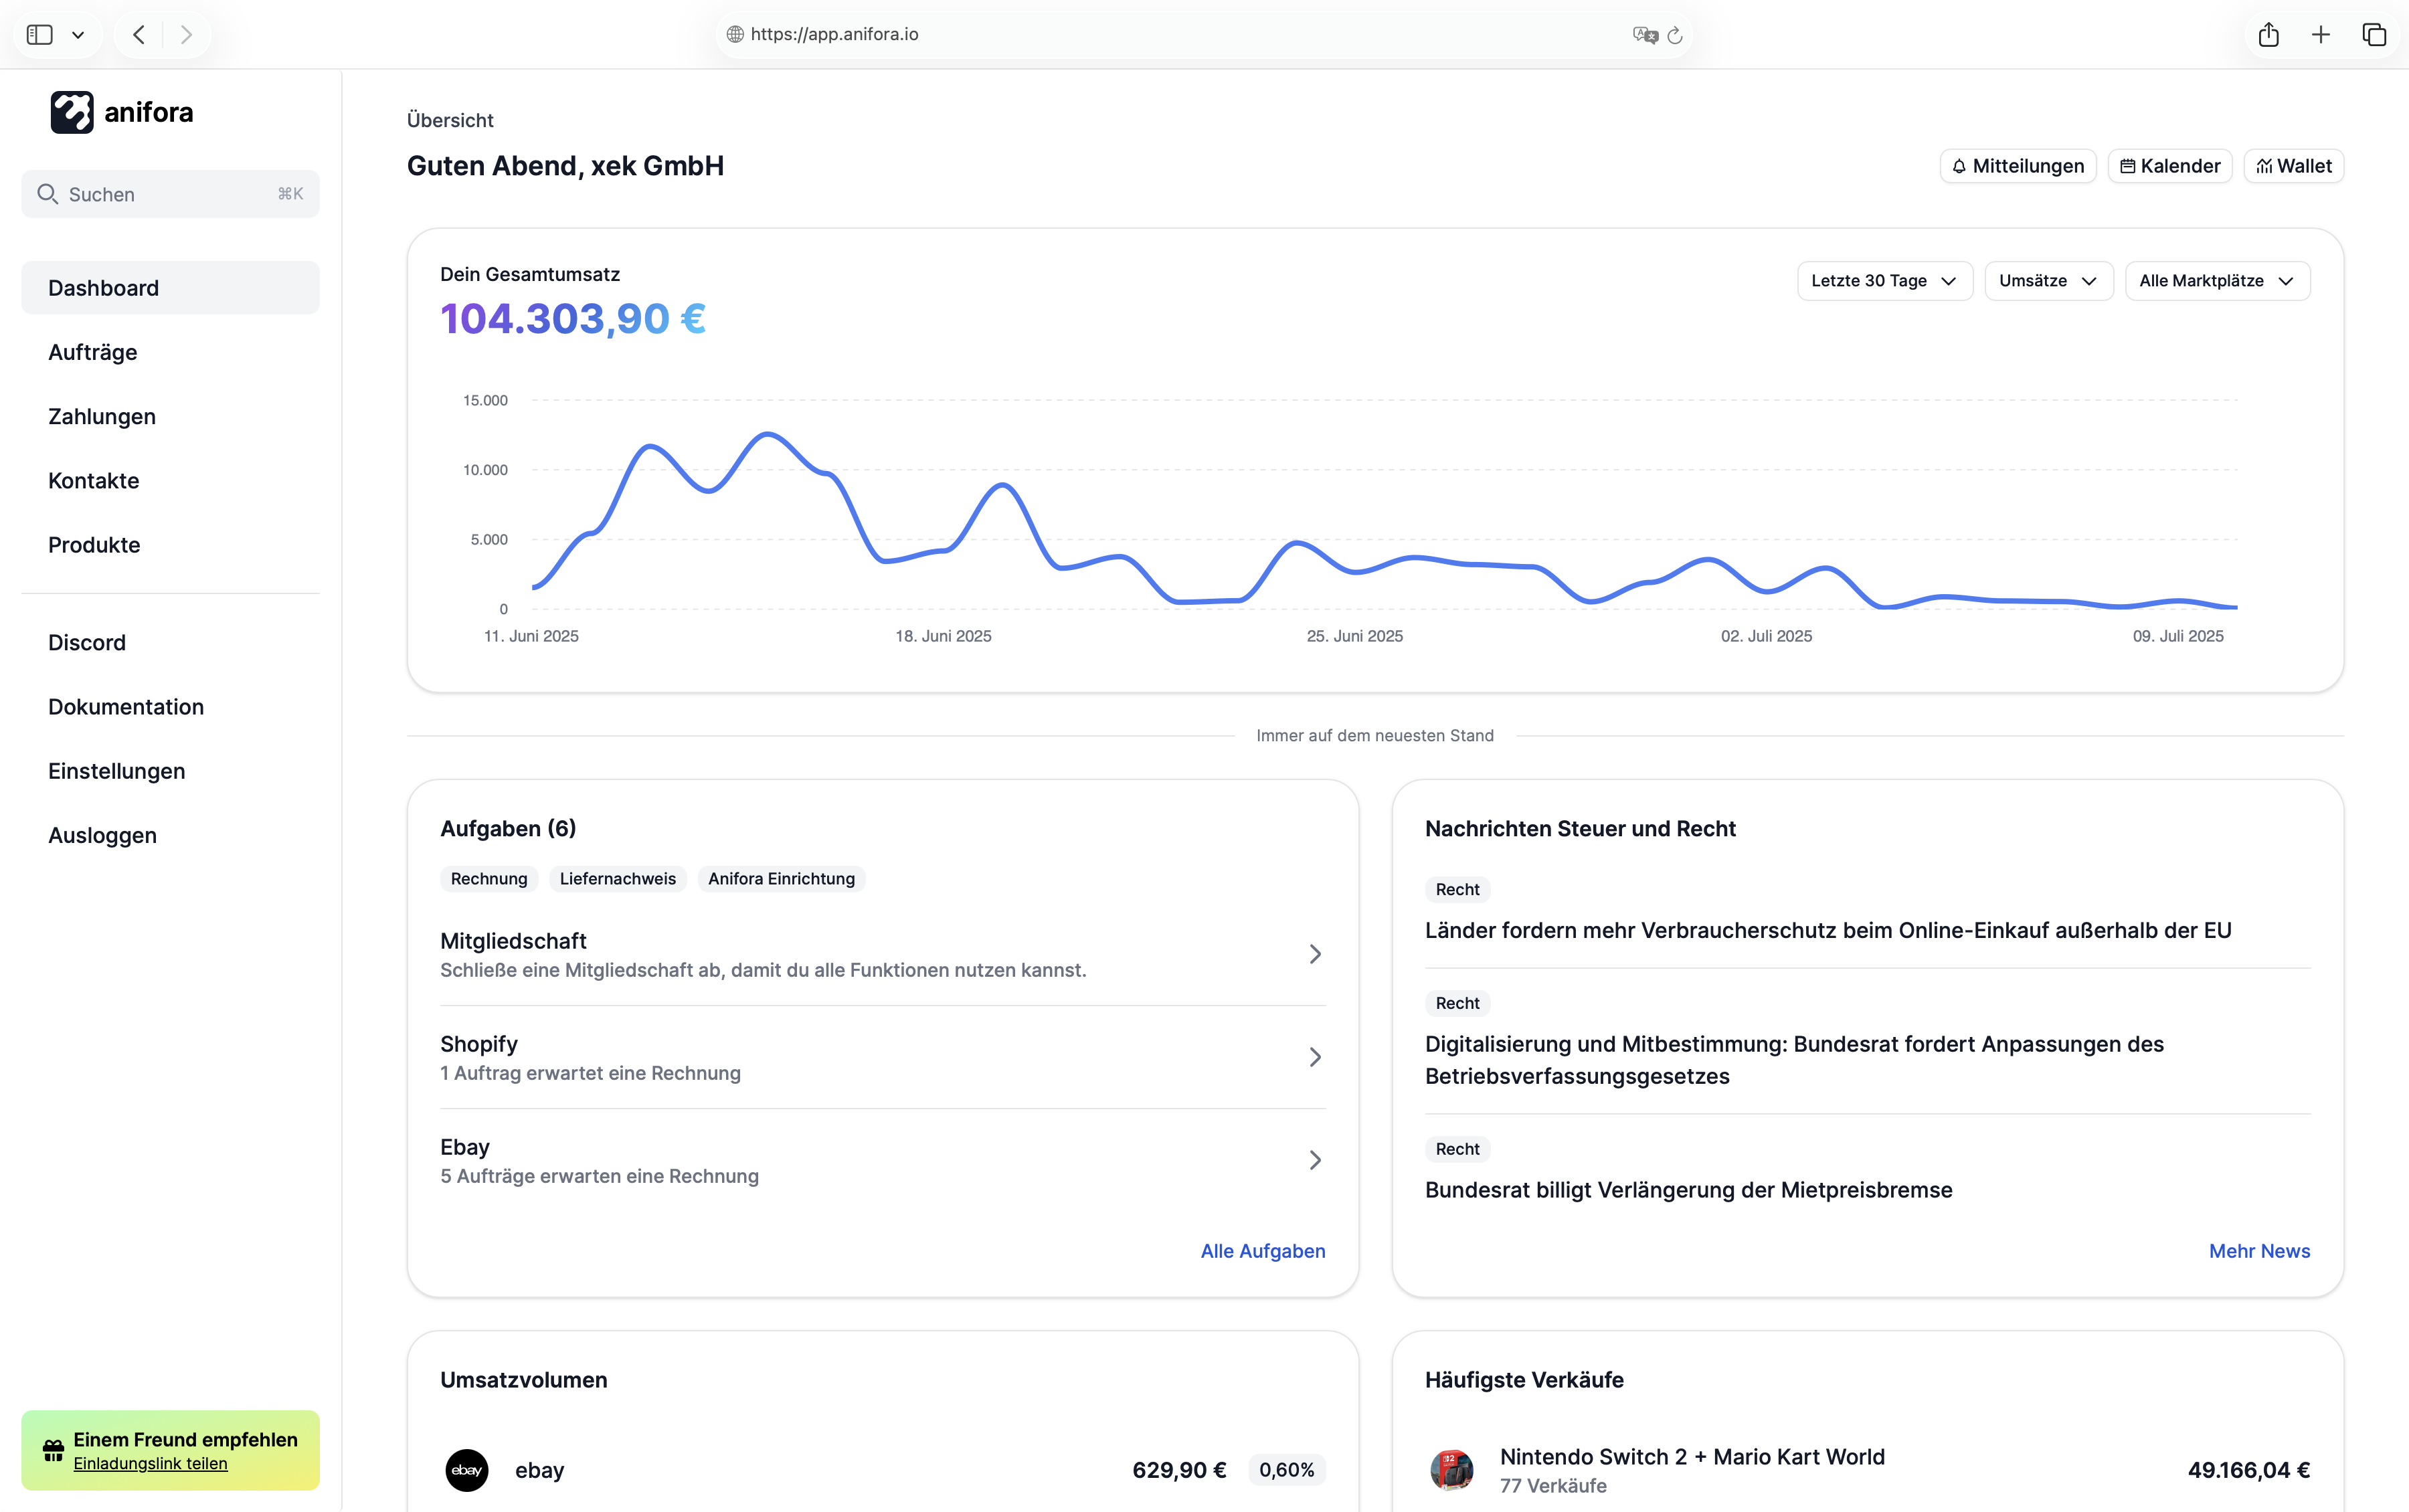Screen dimensions: 2409x1512
Task: Expand the Mitgliedschaft task chevron
Action: [1315, 954]
